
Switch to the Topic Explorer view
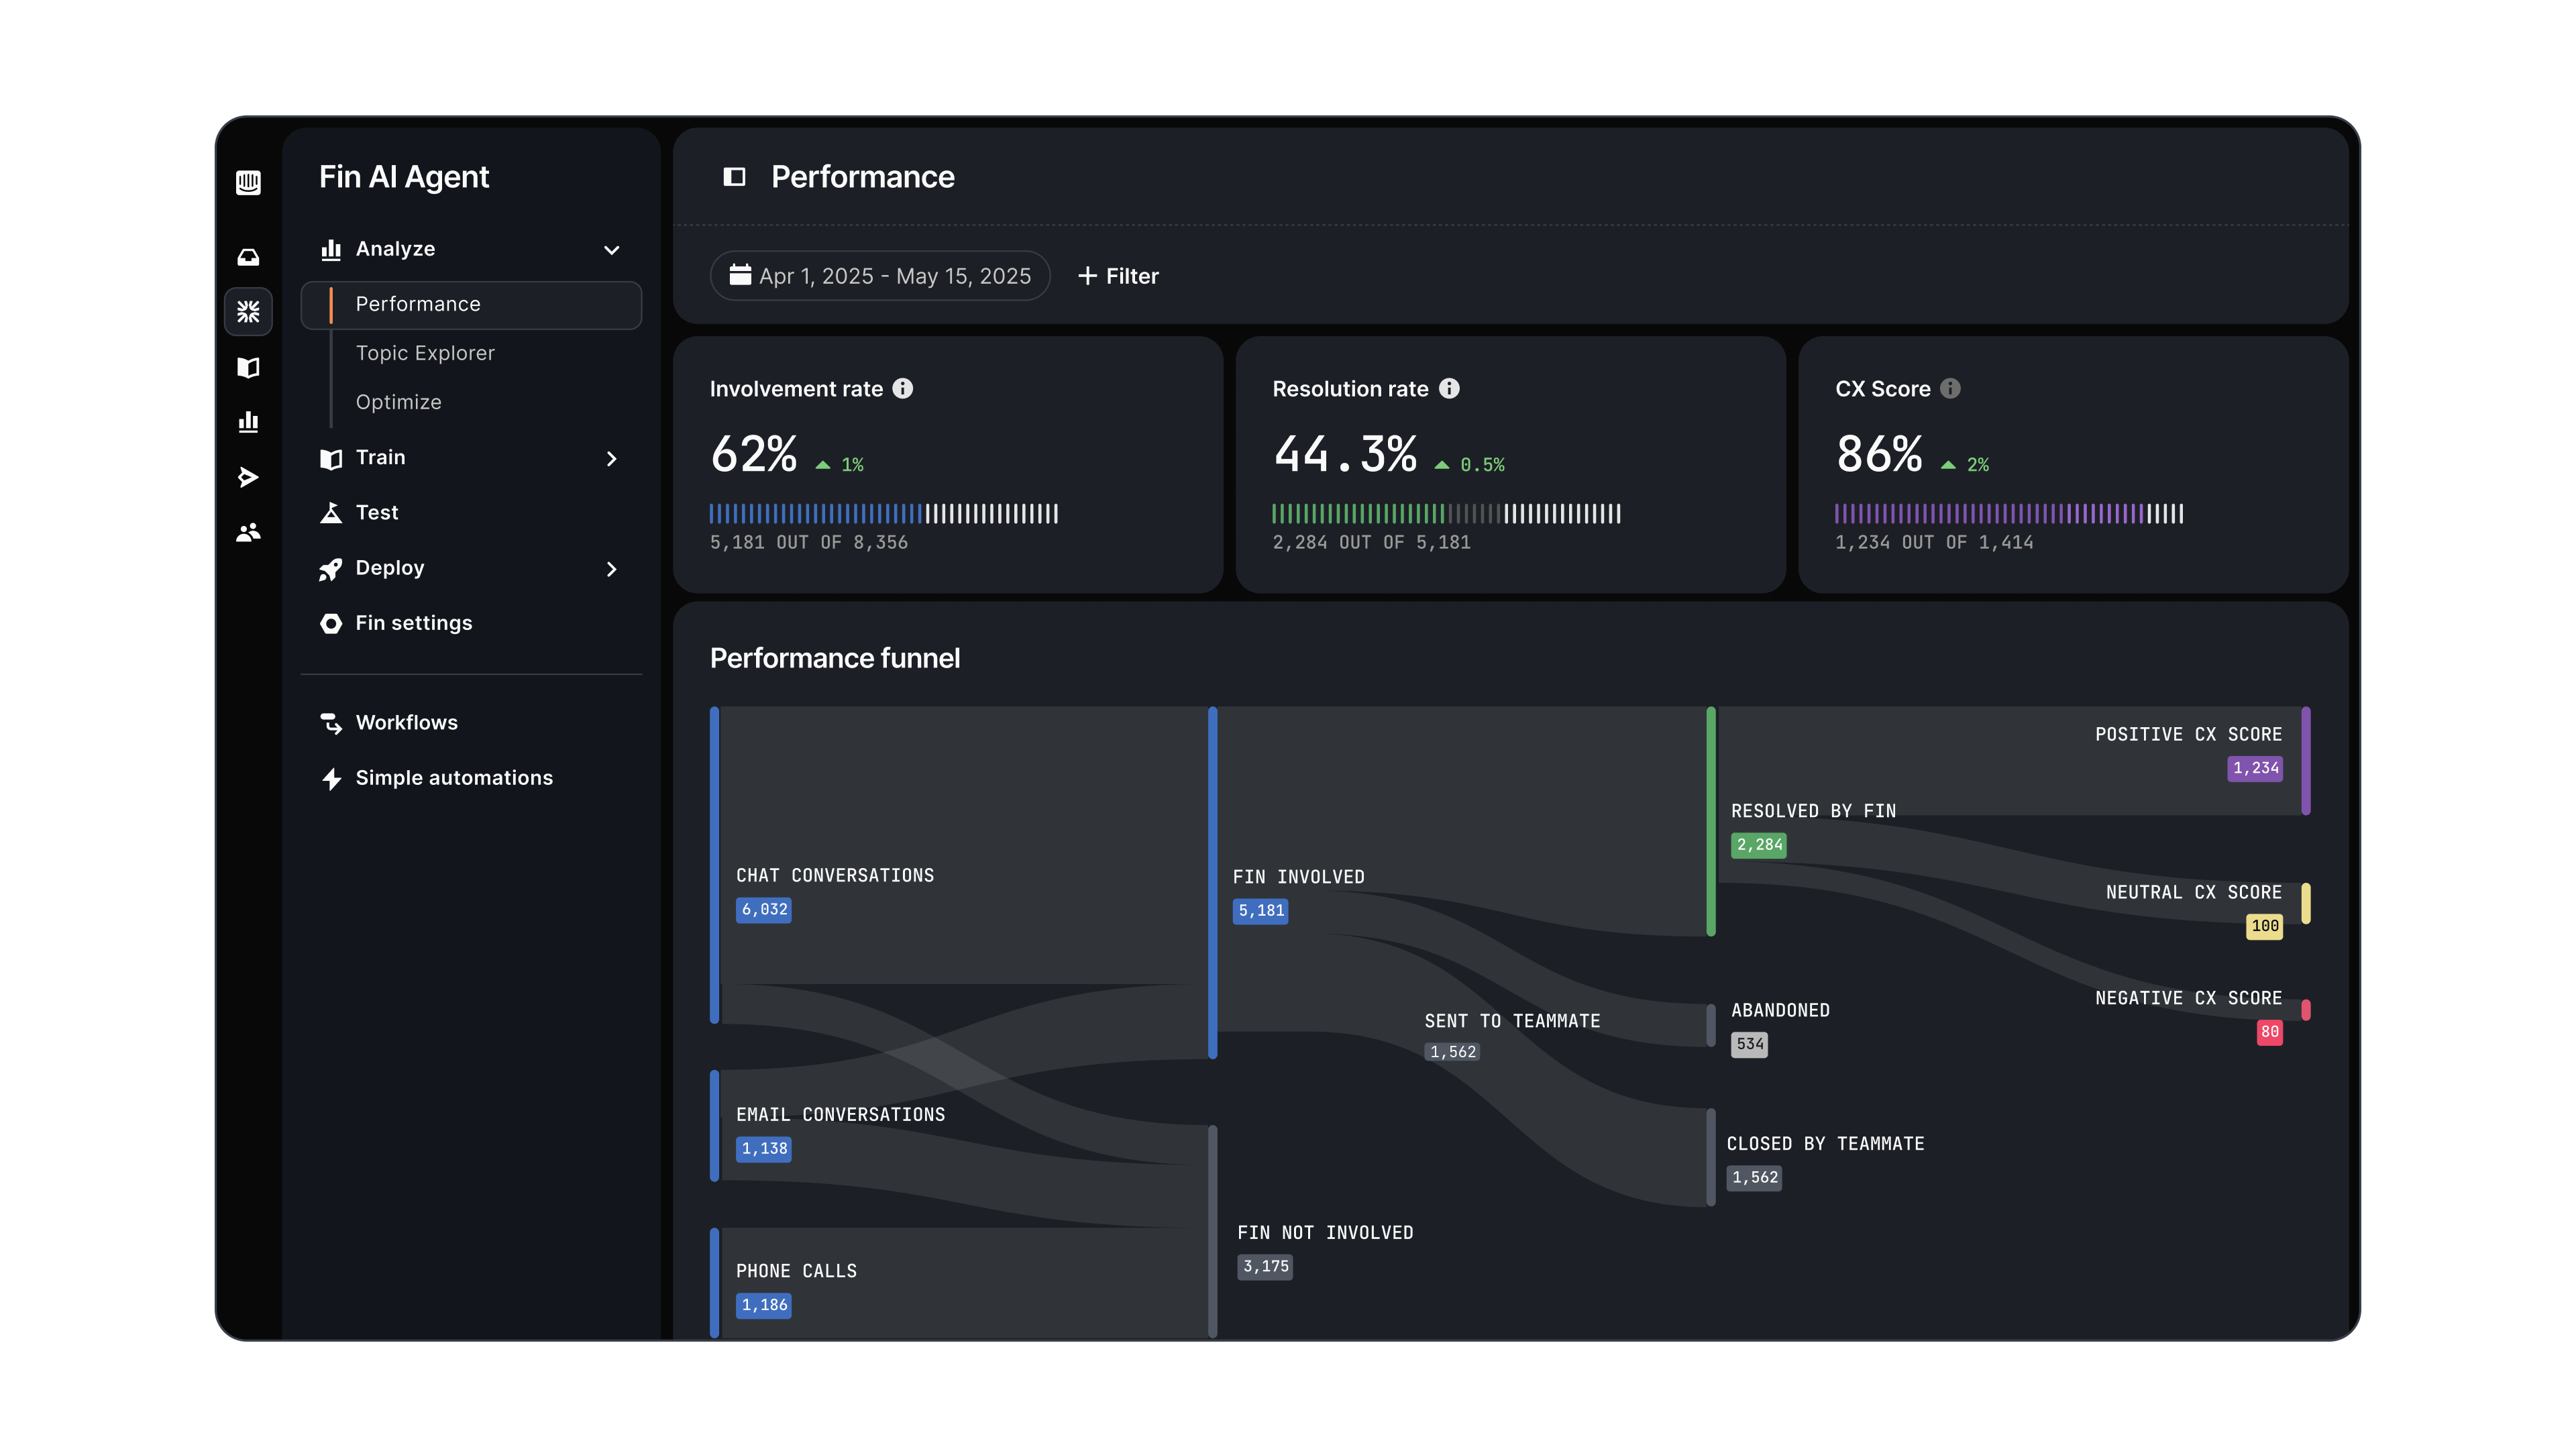pos(425,352)
